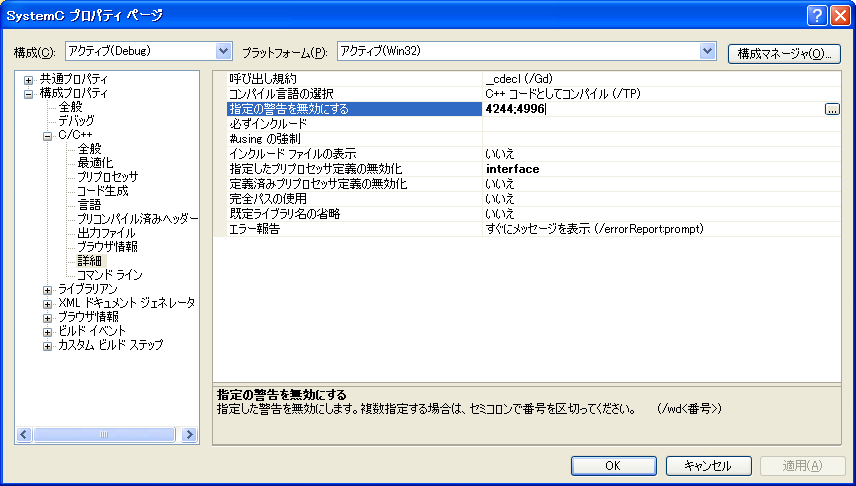
Task: Select 既定ライブラリ名の省略 property row
Action: (355, 214)
